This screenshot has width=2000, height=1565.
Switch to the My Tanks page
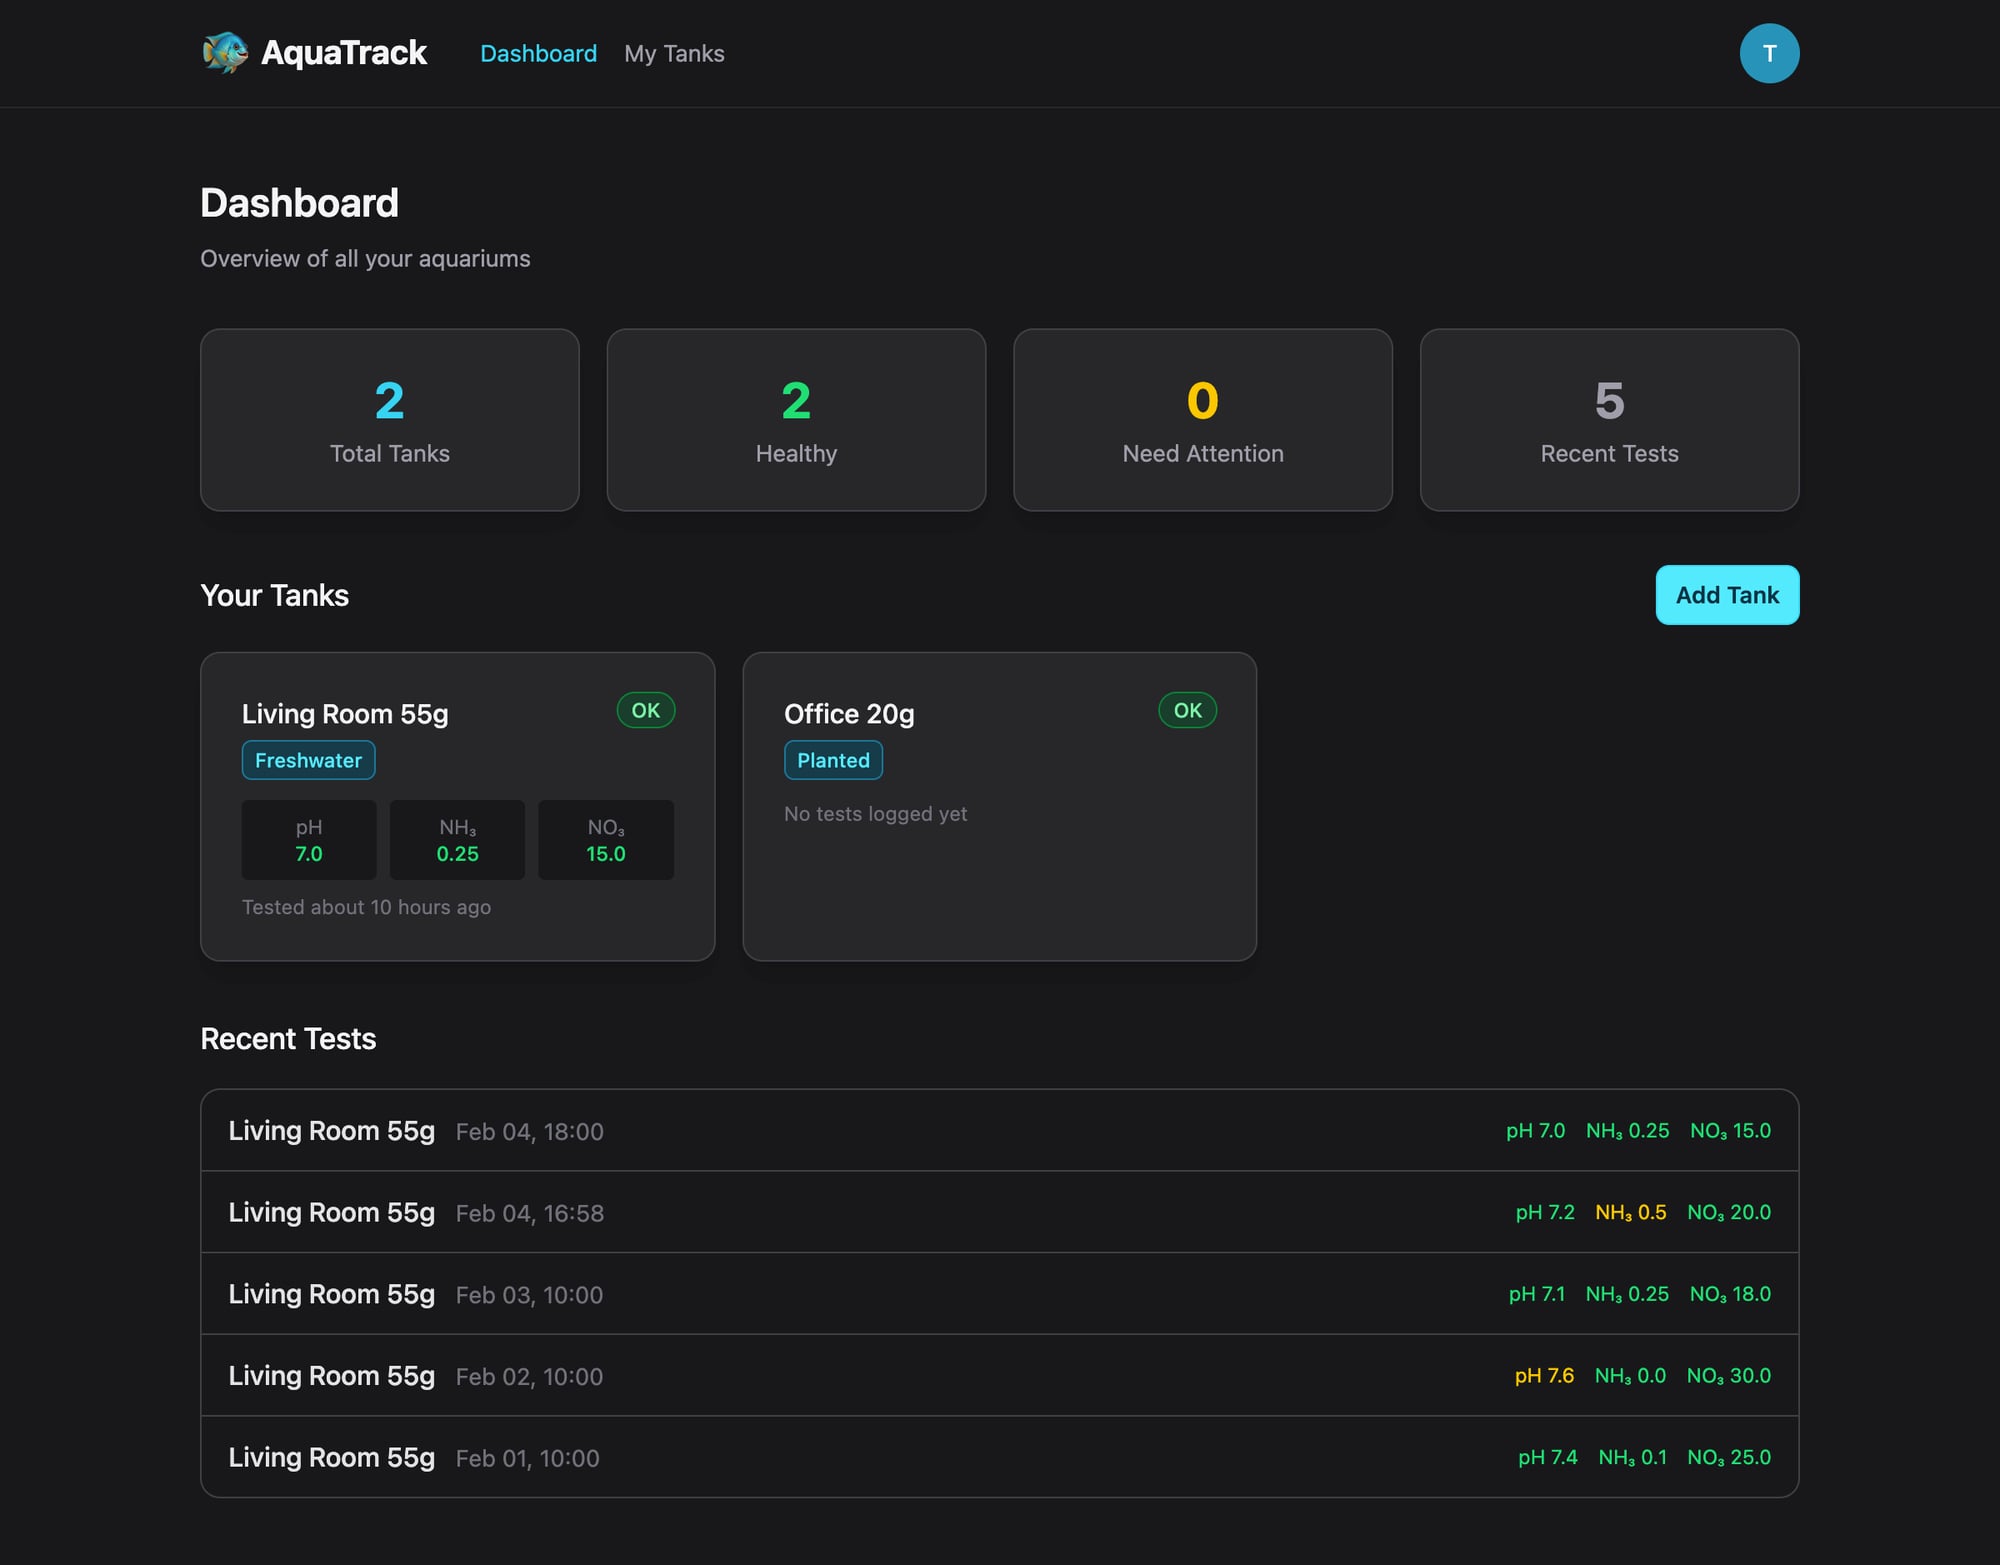point(674,53)
